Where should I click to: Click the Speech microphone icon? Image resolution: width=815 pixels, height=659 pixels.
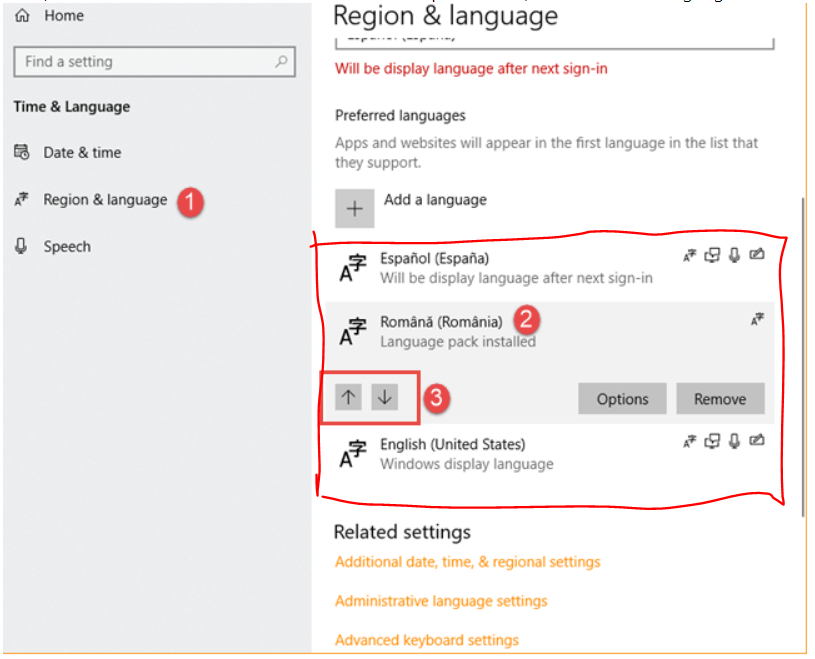21,246
